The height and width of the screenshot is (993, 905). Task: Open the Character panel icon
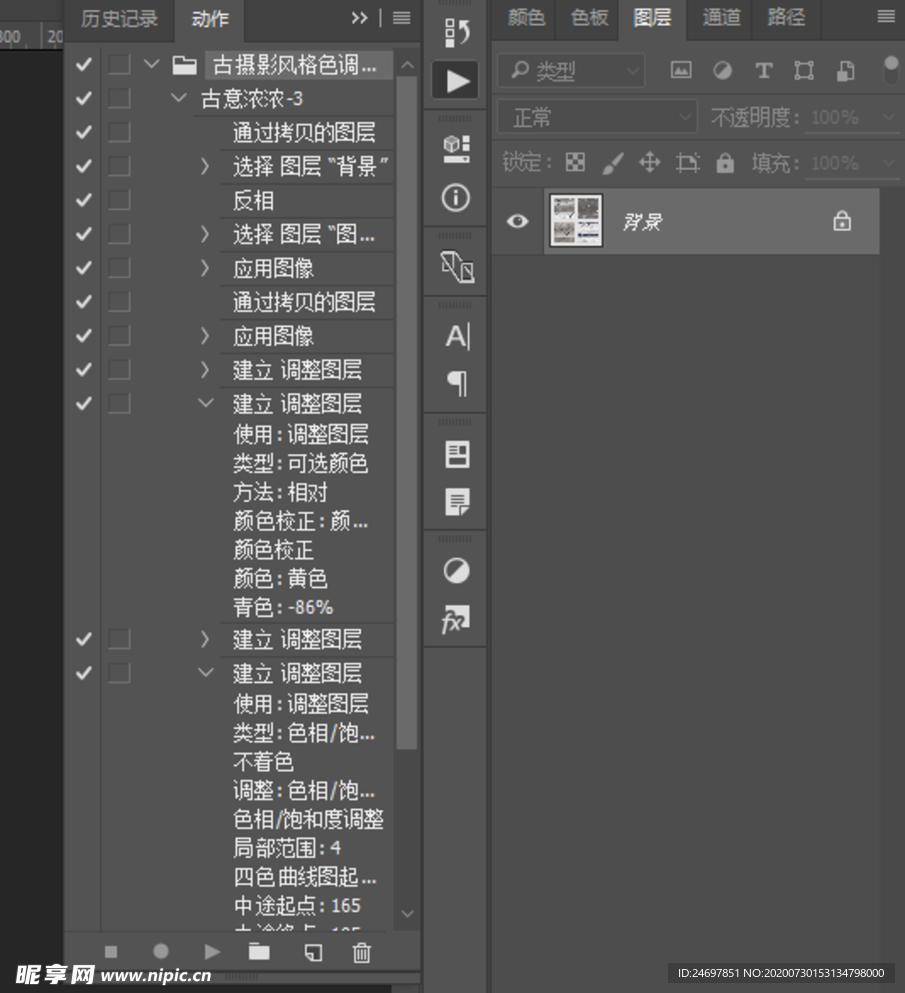tap(455, 337)
